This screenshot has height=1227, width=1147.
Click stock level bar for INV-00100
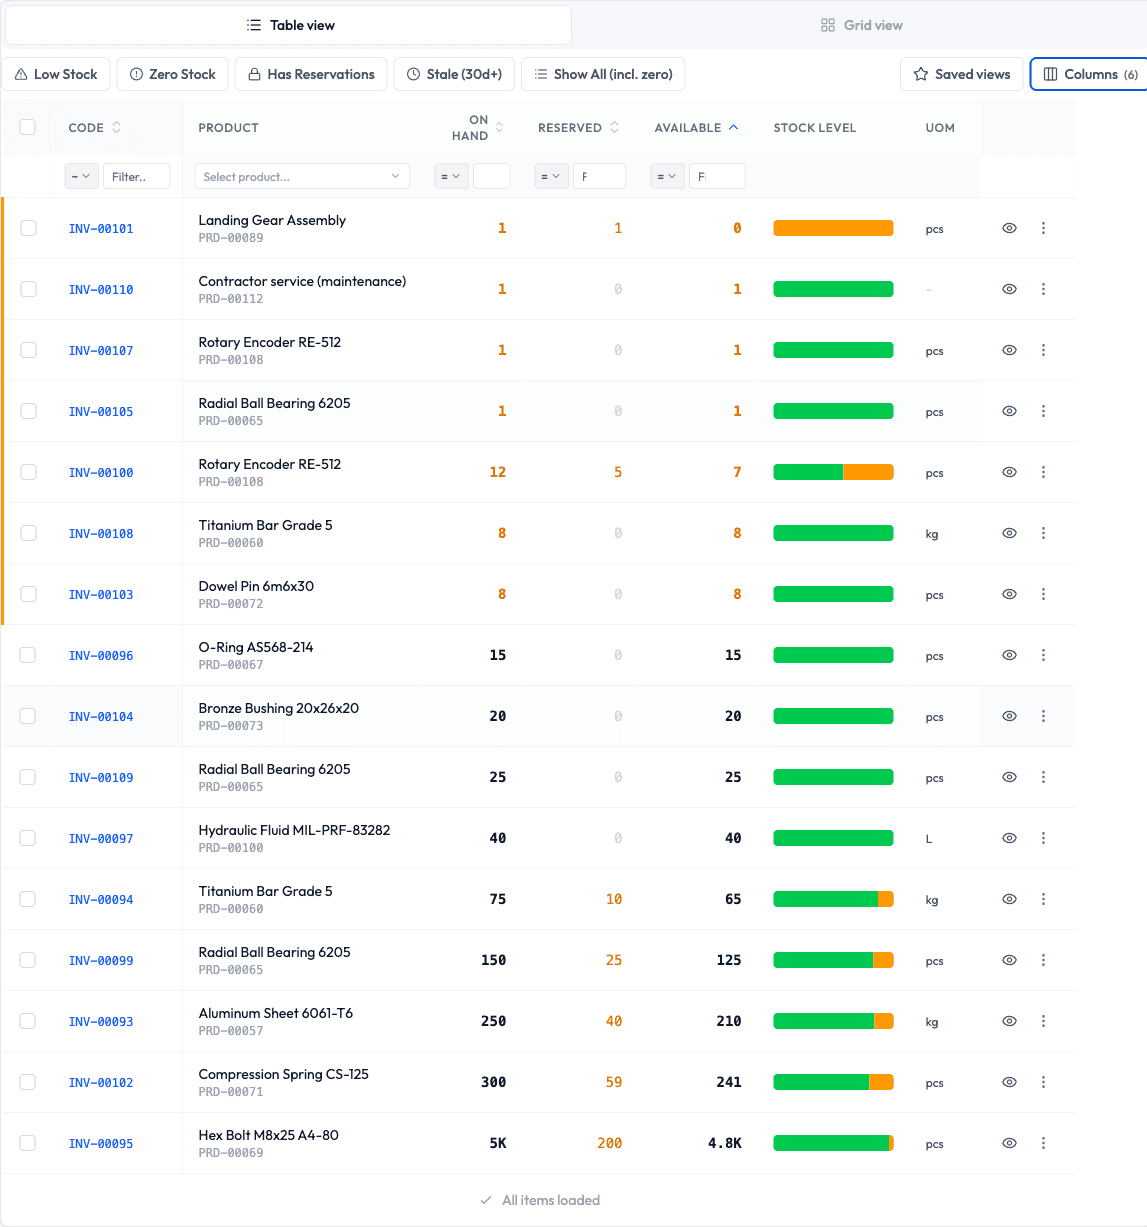point(833,472)
